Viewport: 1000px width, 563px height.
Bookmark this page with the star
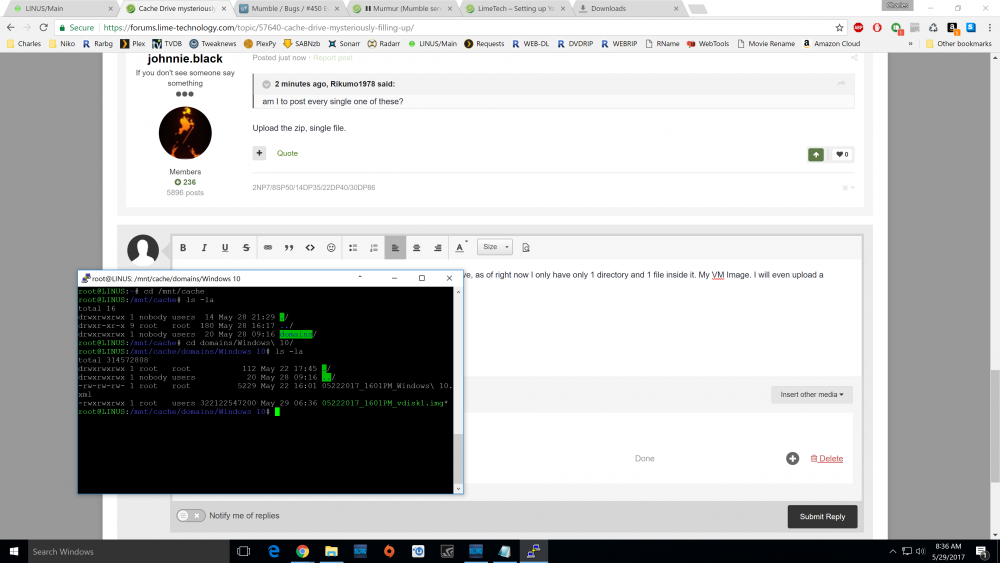(839, 27)
